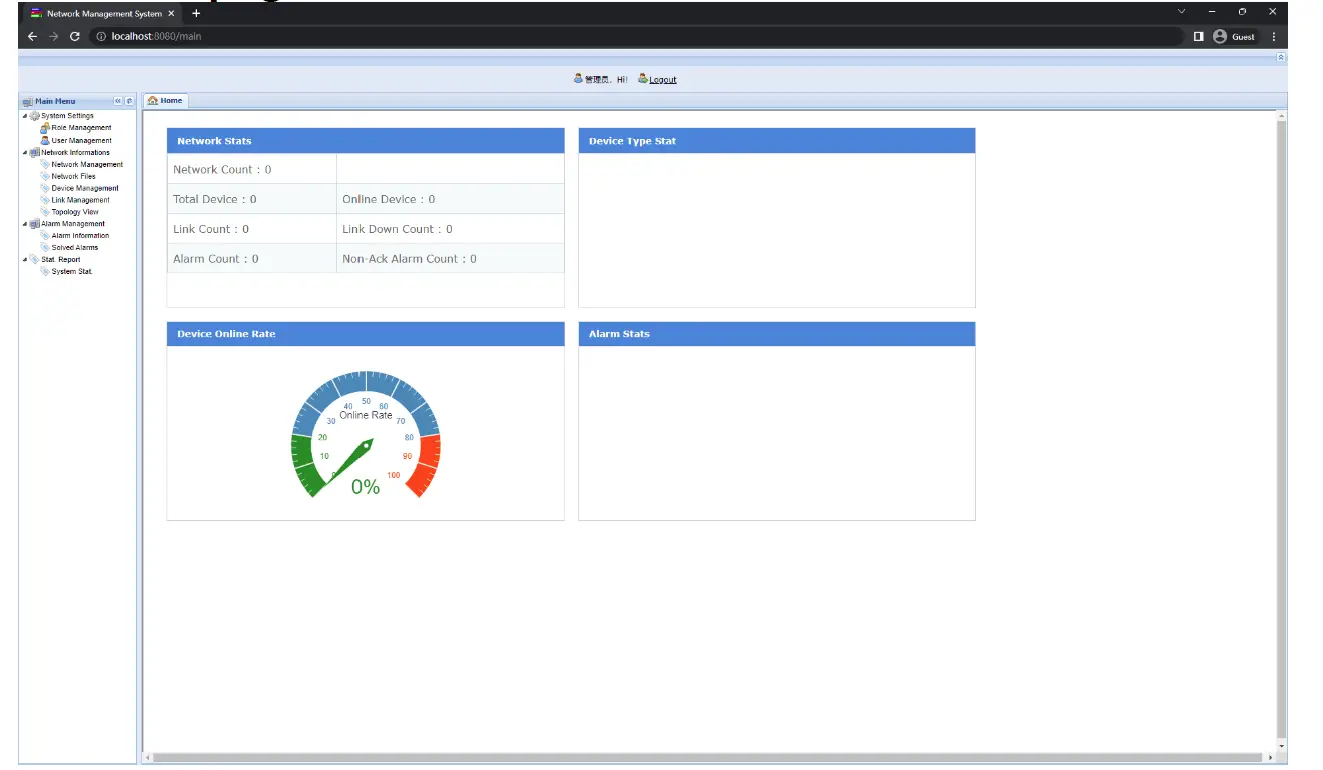Open Role Management from the sidebar

pos(80,127)
